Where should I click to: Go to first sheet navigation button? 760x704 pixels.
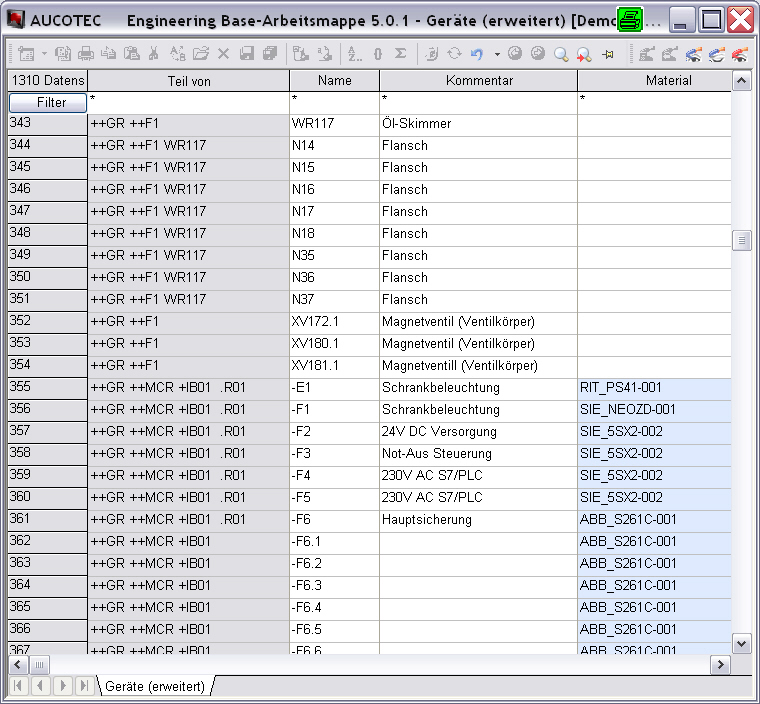(18, 686)
